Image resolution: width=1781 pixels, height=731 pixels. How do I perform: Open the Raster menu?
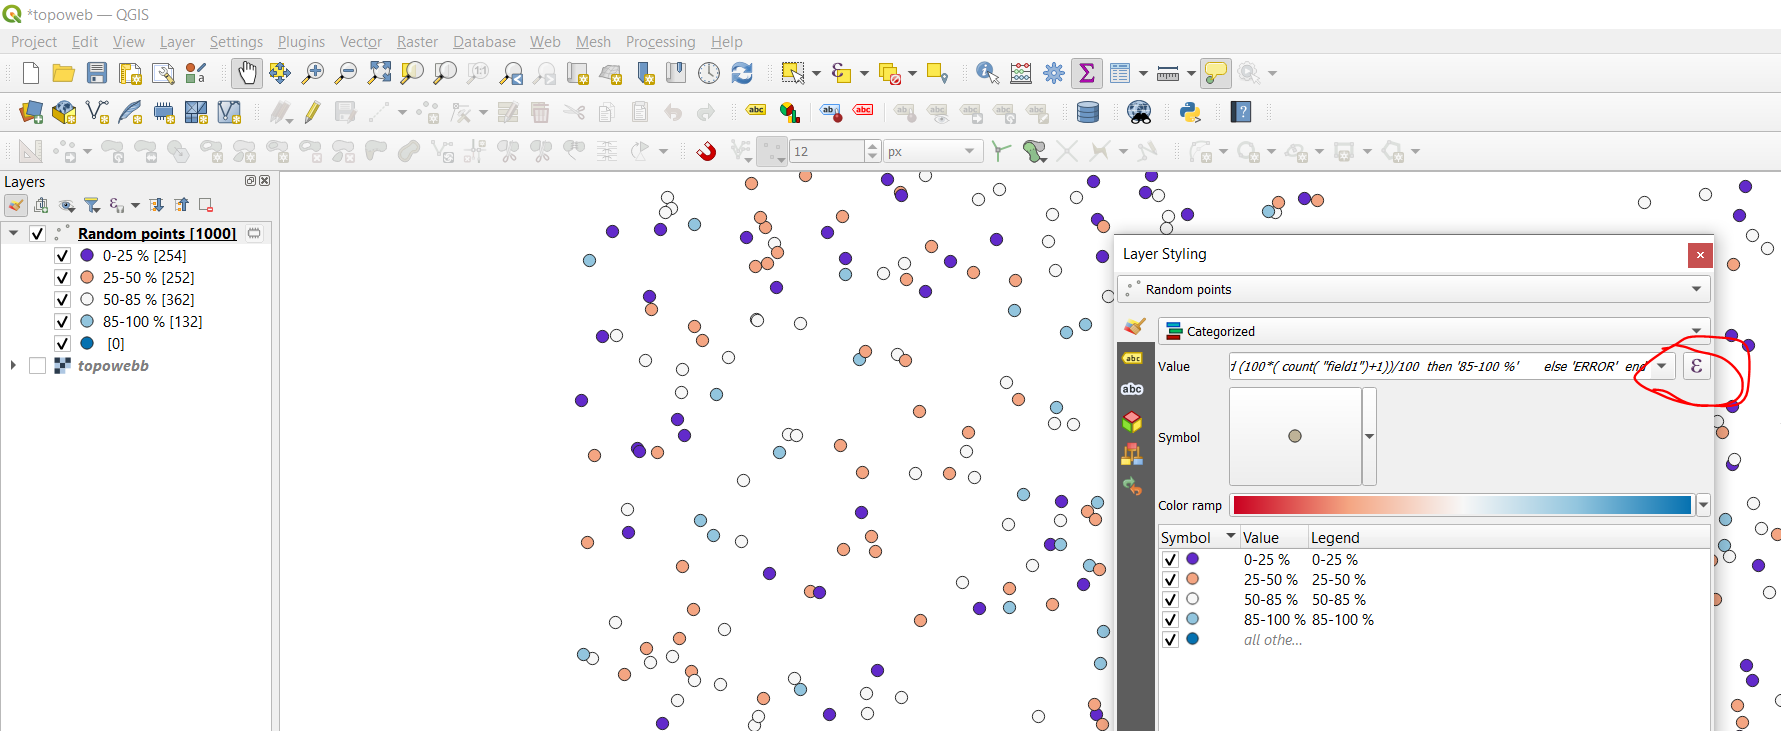point(417,42)
